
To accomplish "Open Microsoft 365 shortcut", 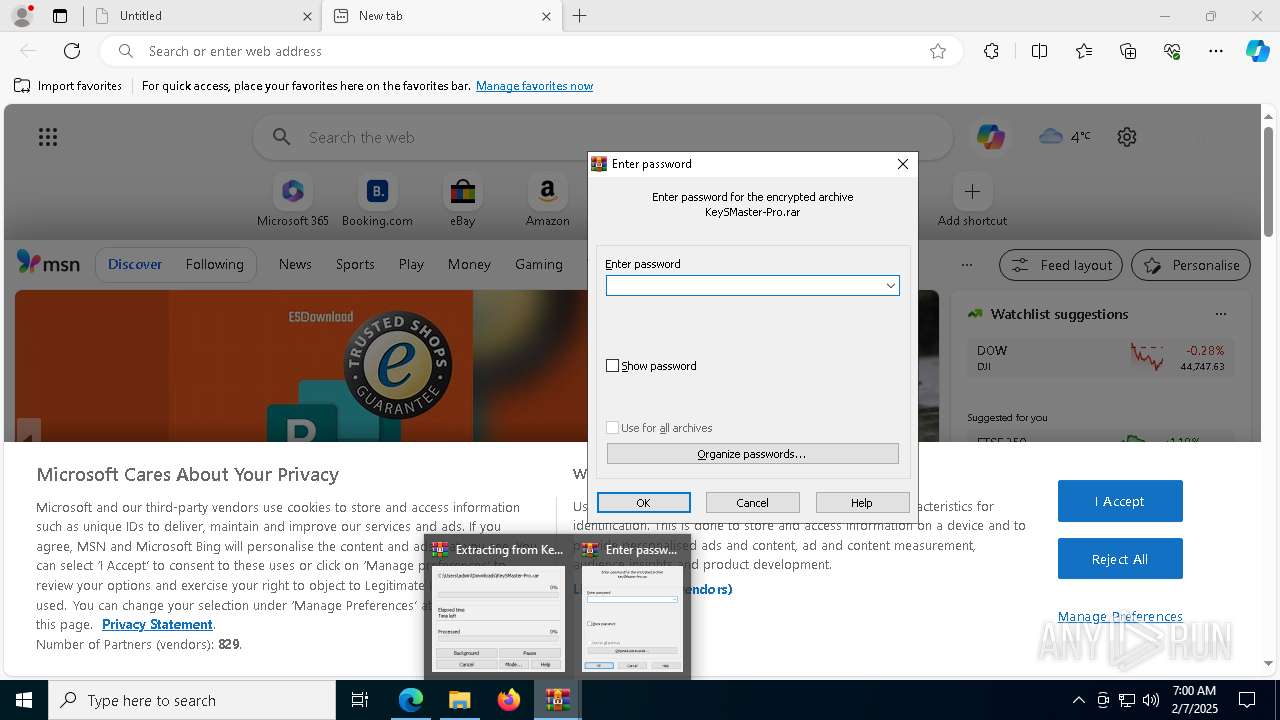I will tap(293, 201).
